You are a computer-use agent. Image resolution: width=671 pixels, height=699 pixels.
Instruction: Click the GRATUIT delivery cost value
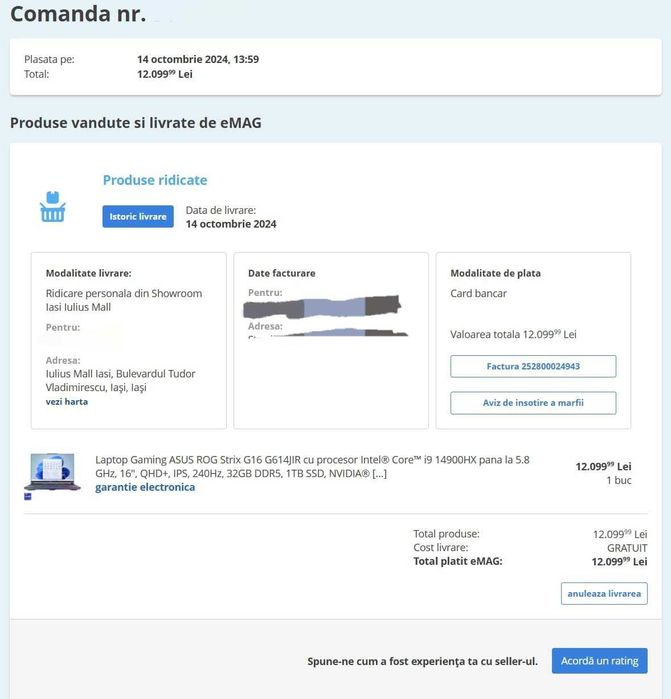pyautogui.click(x=627, y=548)
